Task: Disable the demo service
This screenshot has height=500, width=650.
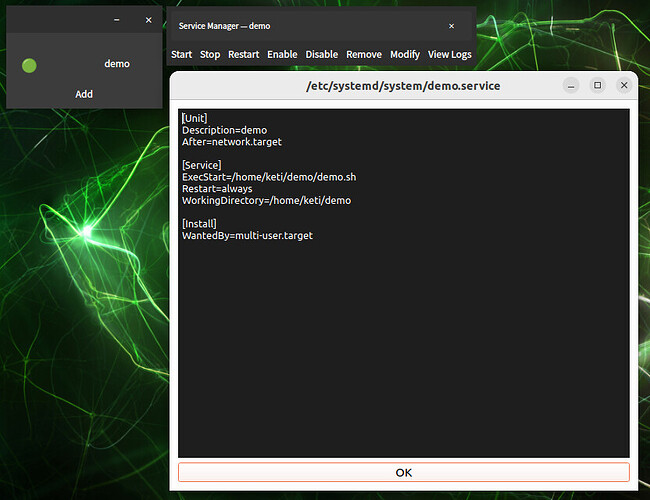Action: click(x=321, y=55)
